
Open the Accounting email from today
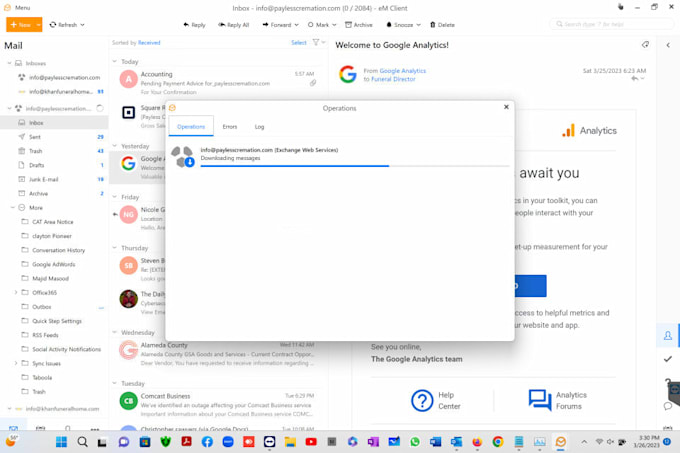[218, 83]
